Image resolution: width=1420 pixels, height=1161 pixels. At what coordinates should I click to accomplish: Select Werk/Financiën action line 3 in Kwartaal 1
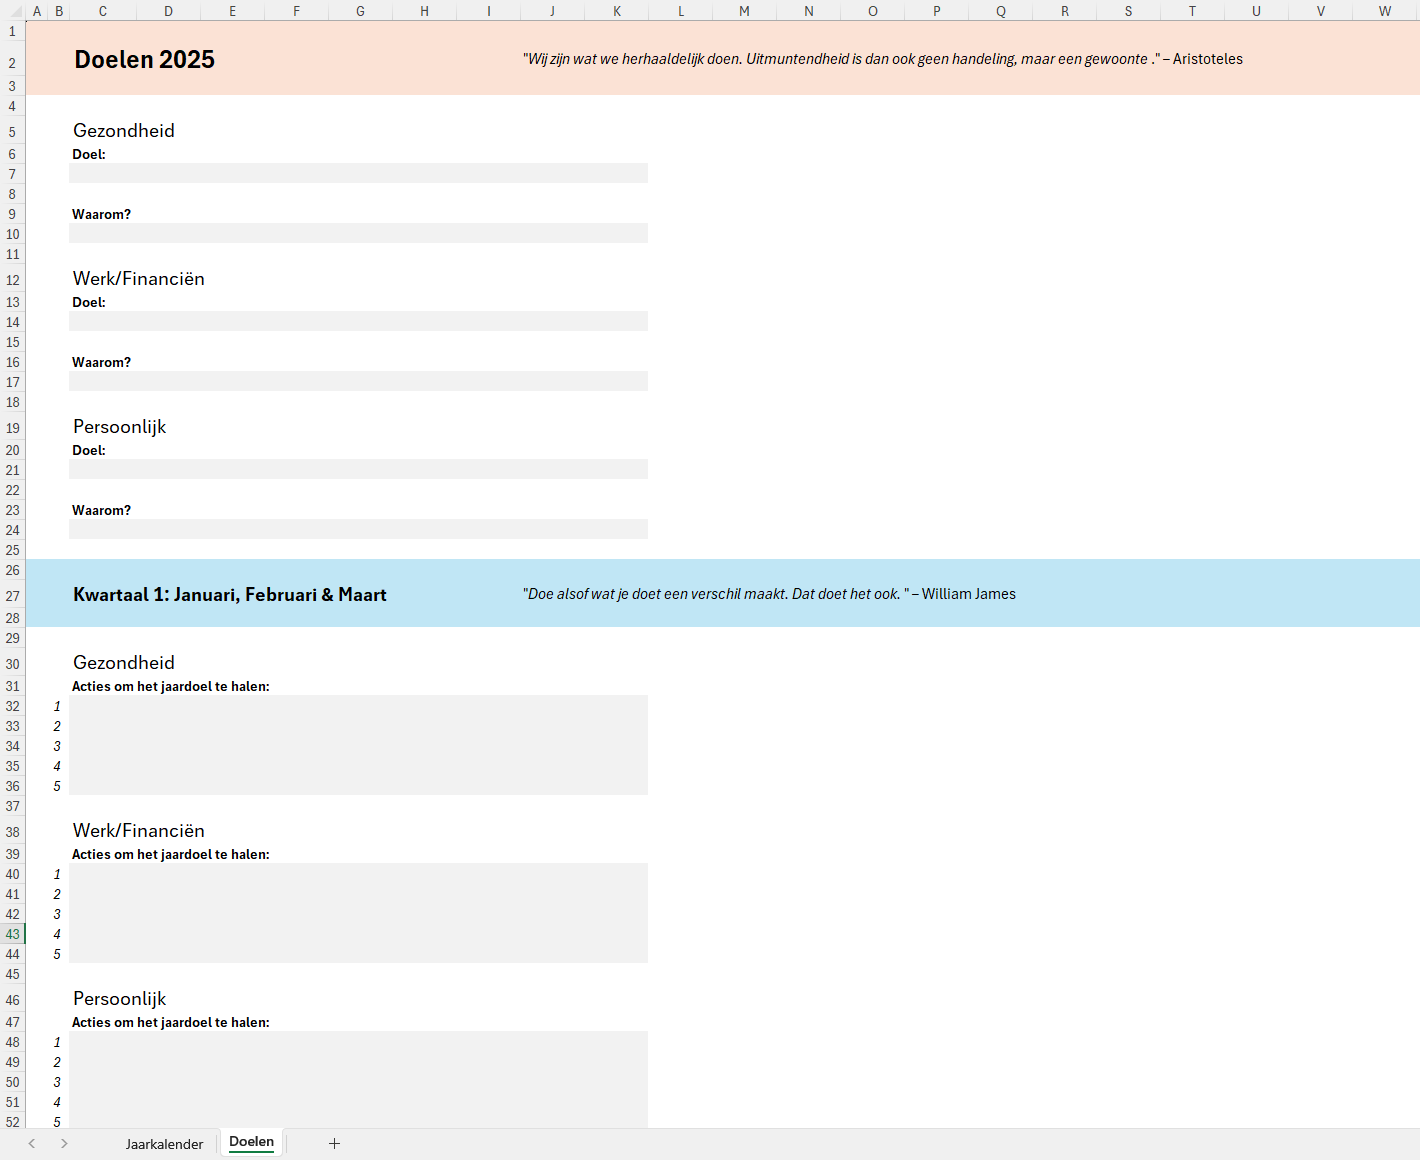click(358, 914)
